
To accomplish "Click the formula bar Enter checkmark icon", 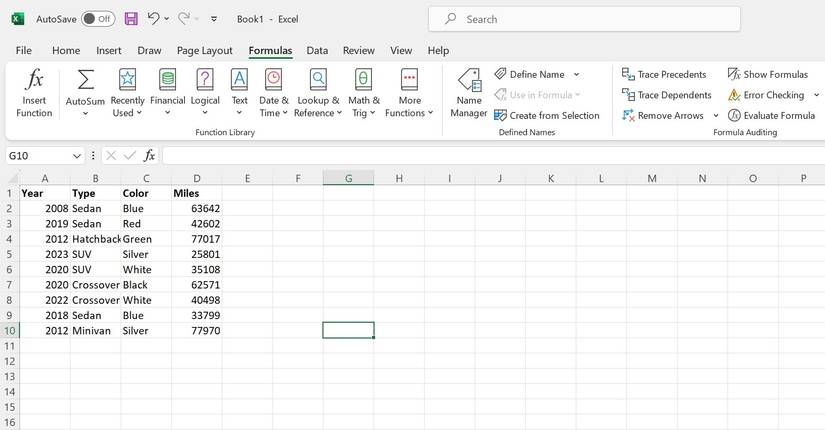I will pos(130,155).
